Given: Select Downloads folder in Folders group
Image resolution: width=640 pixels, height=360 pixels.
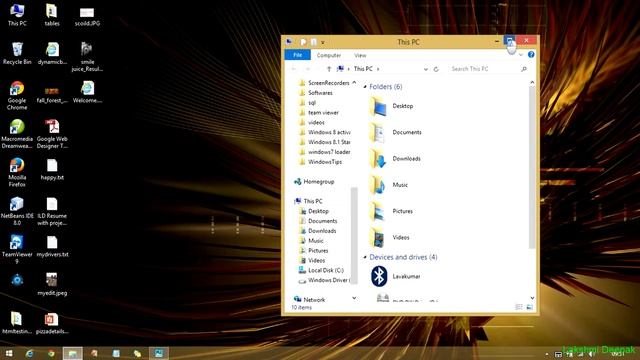Looking at the screenshot, I should pos(395,158).
